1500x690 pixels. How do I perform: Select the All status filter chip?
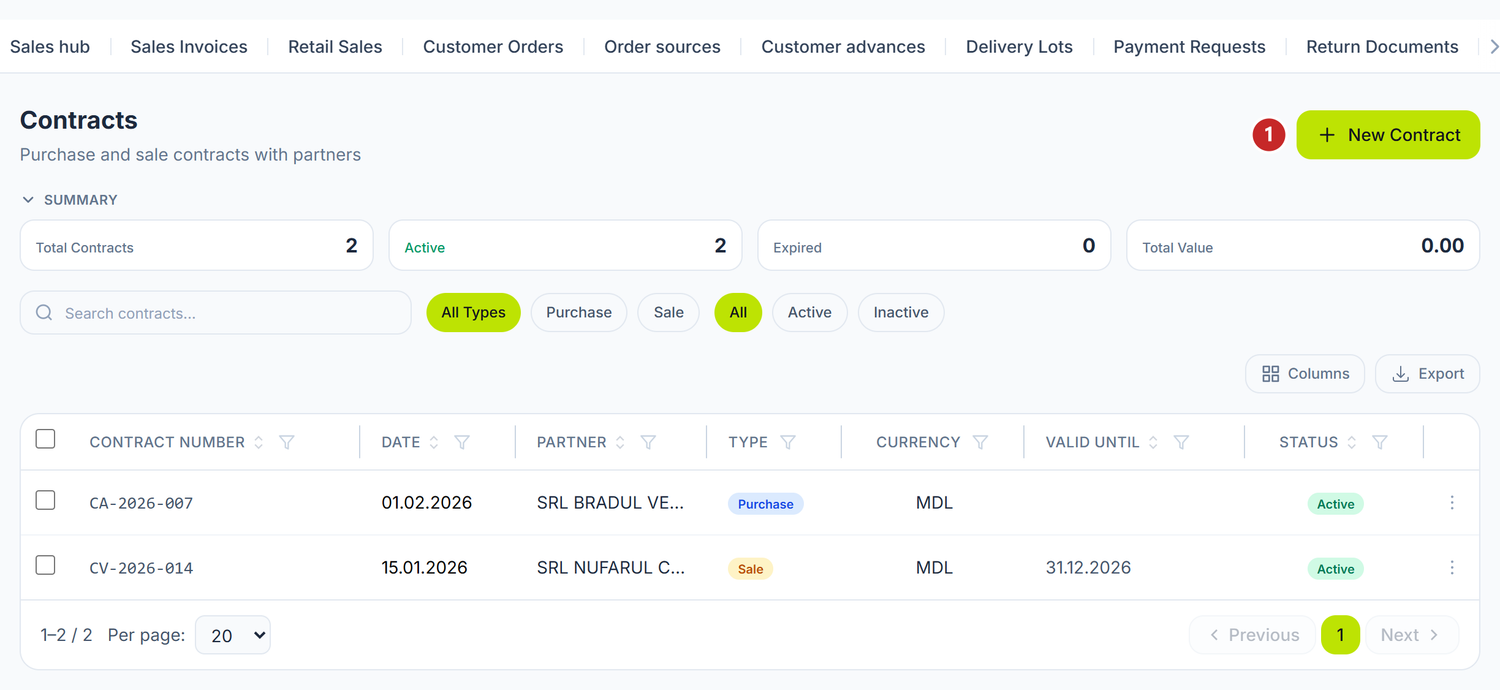738,313
